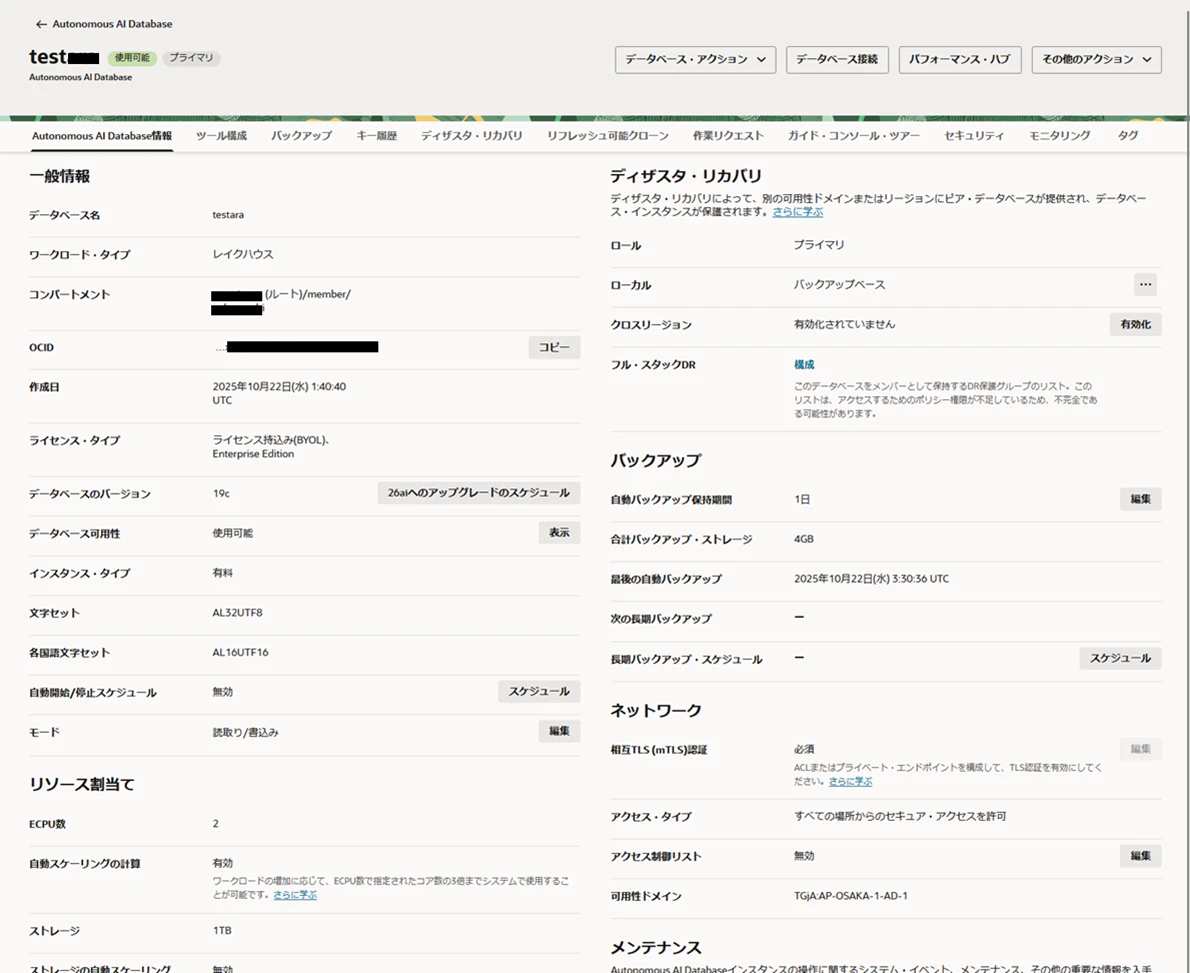
Task: Edit the アクセス制御リスト
Action: pyautogui.click(x=1141, y=855)
